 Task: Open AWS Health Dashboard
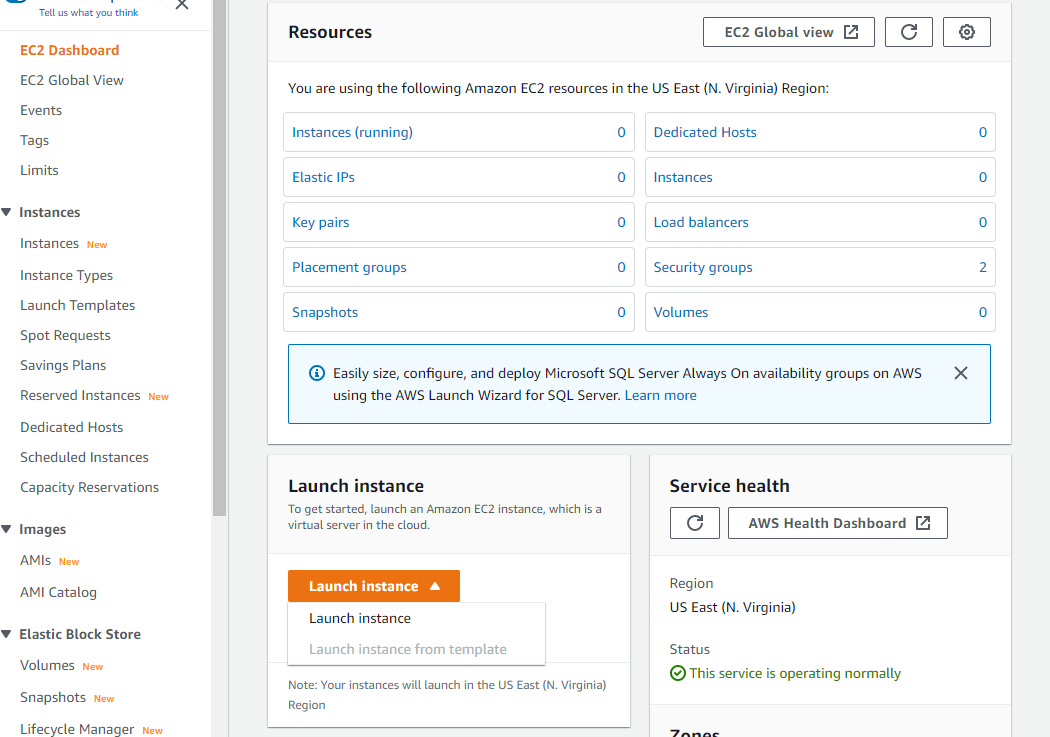[838, 523]
